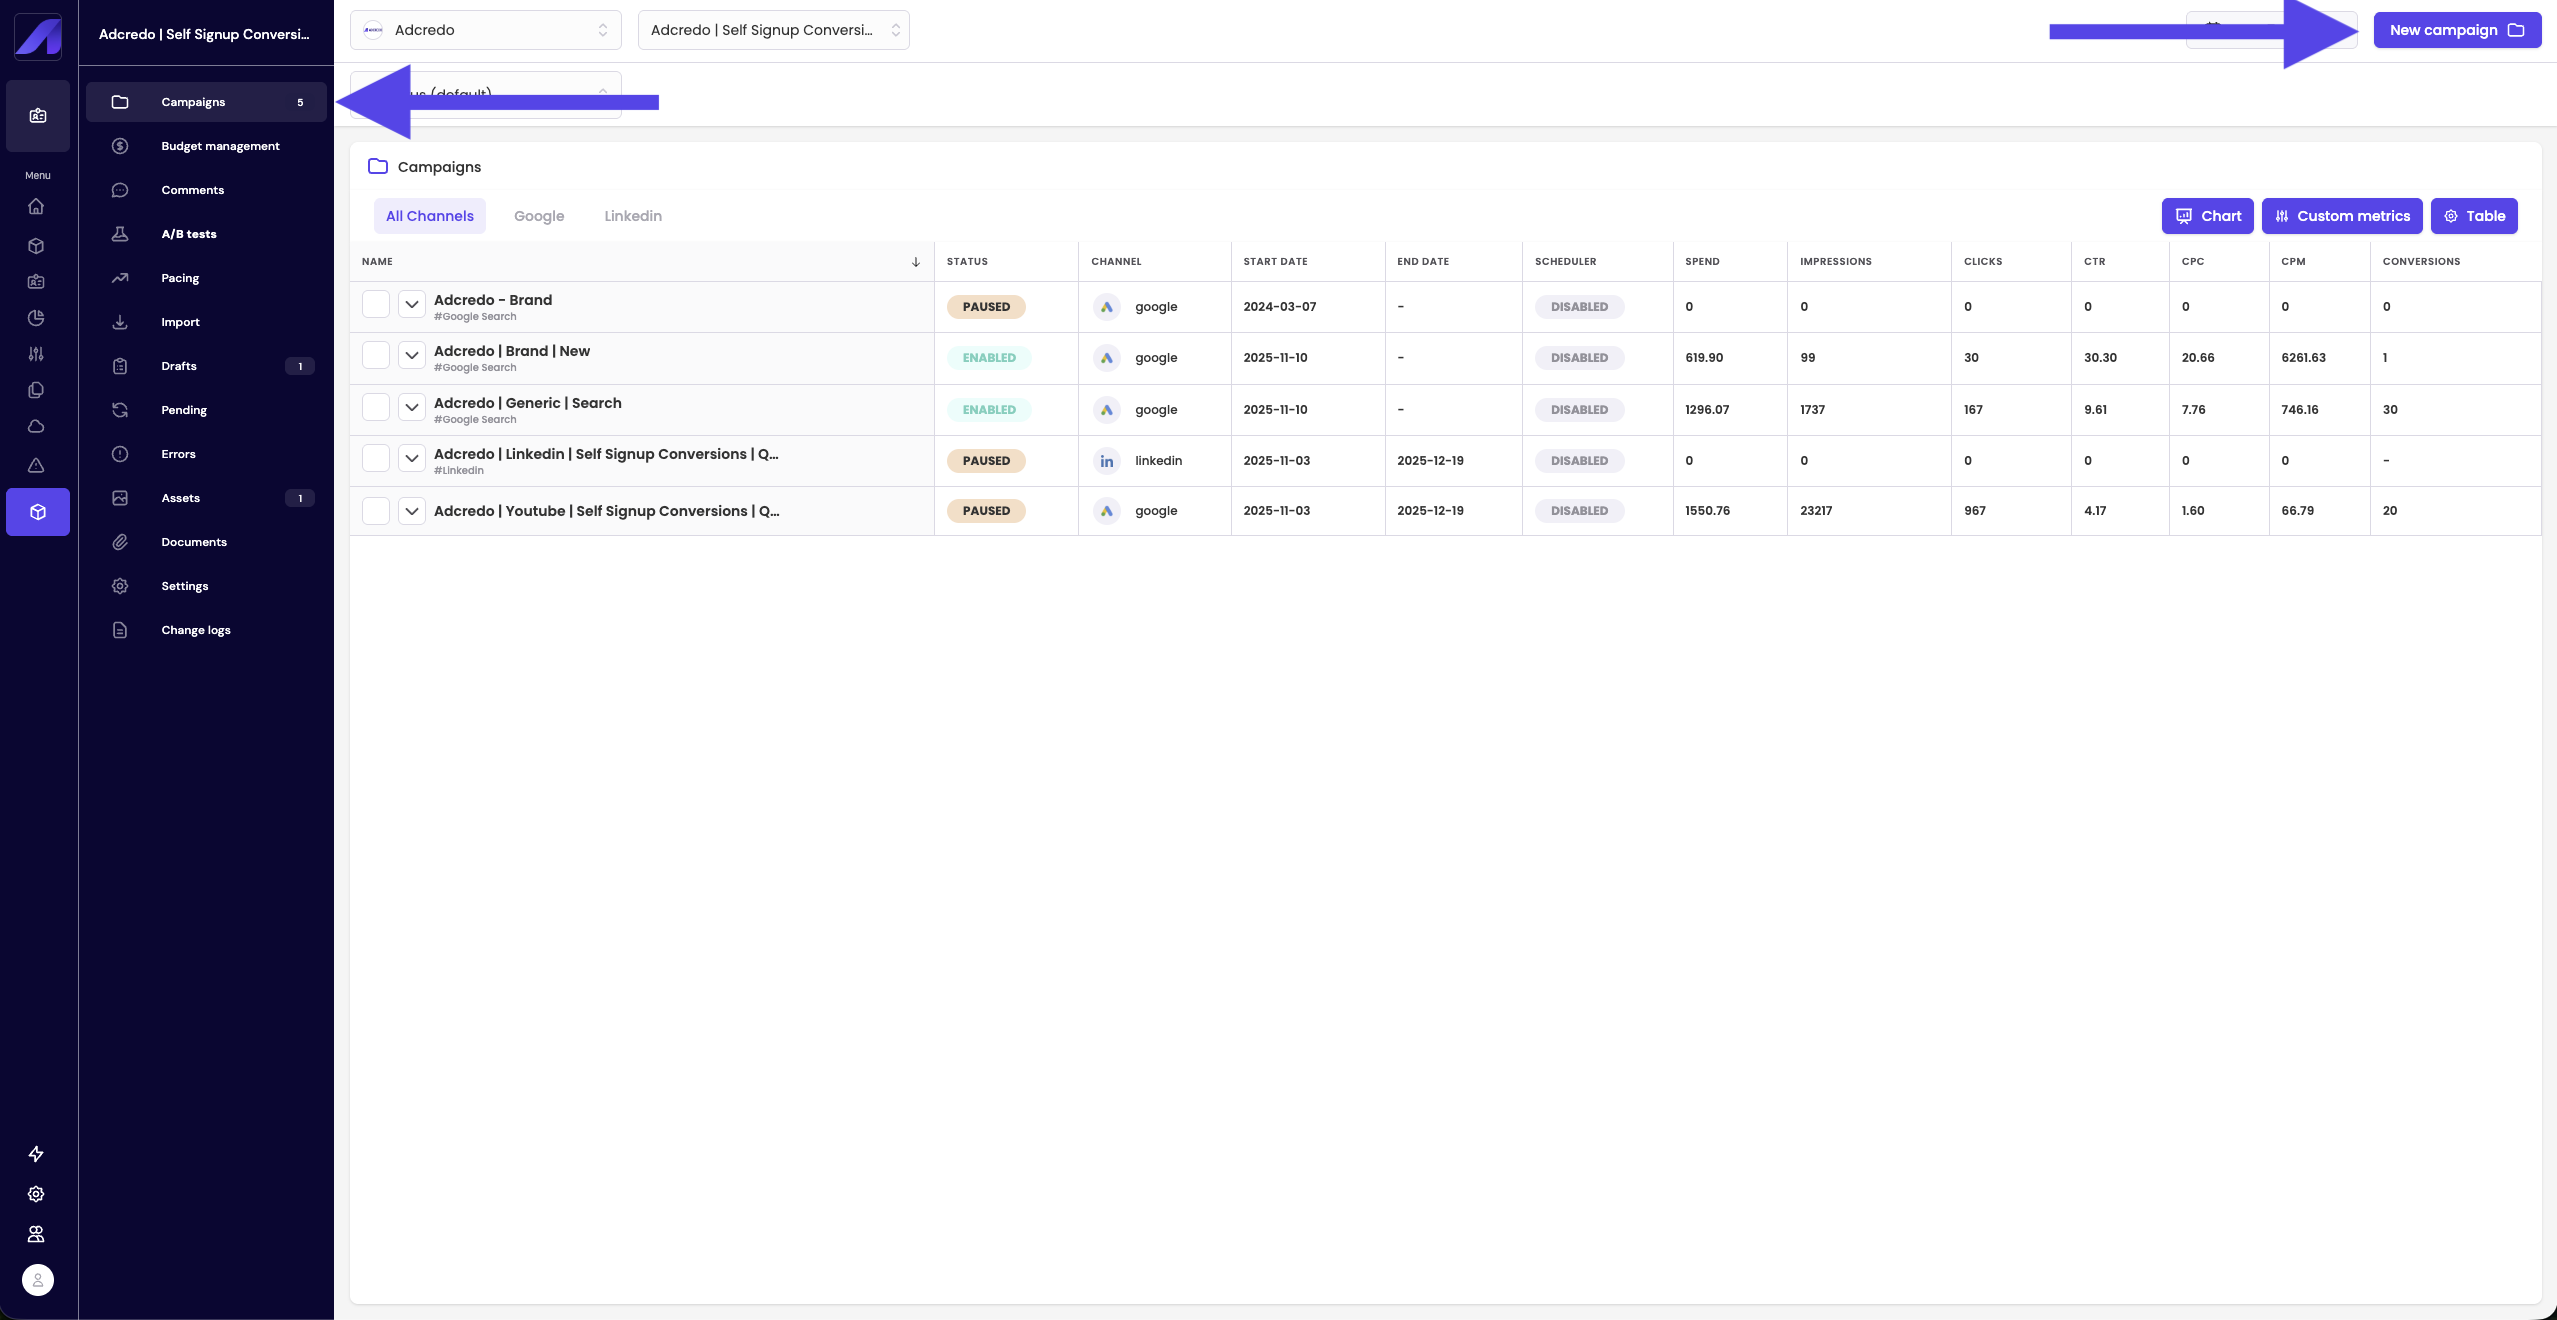2557x1320 pixels.
Task: Open the warning triangle icon in rail
Action: click(x=36, y=465)
